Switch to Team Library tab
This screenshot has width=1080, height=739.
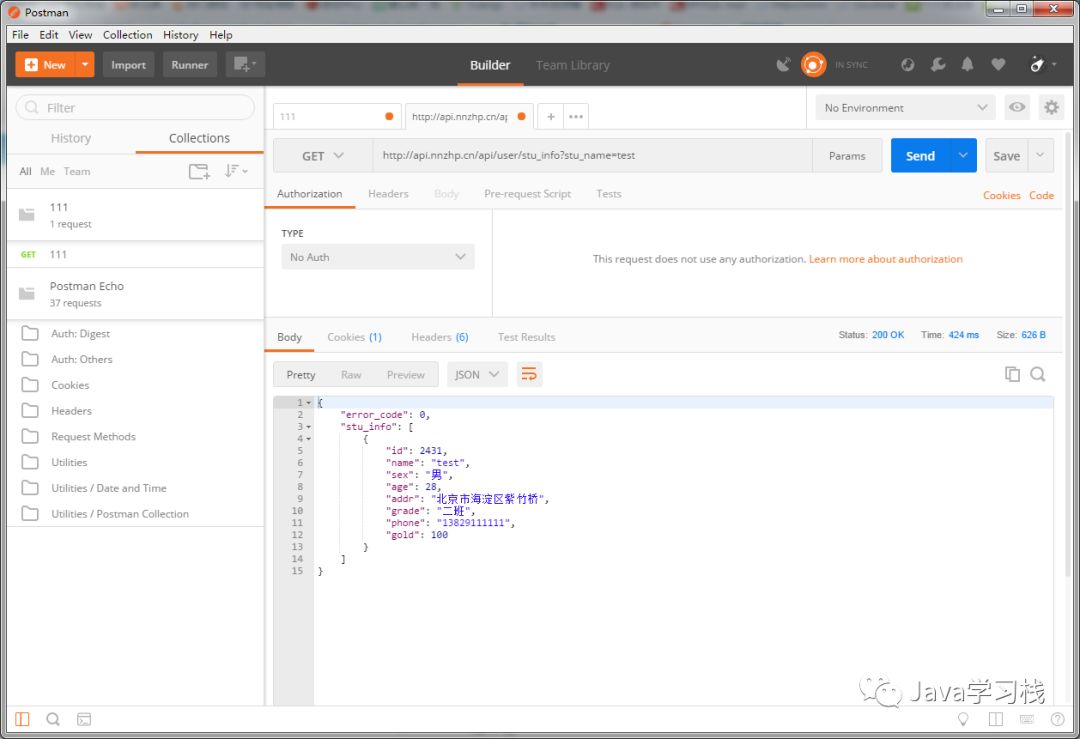coord(572,65)
